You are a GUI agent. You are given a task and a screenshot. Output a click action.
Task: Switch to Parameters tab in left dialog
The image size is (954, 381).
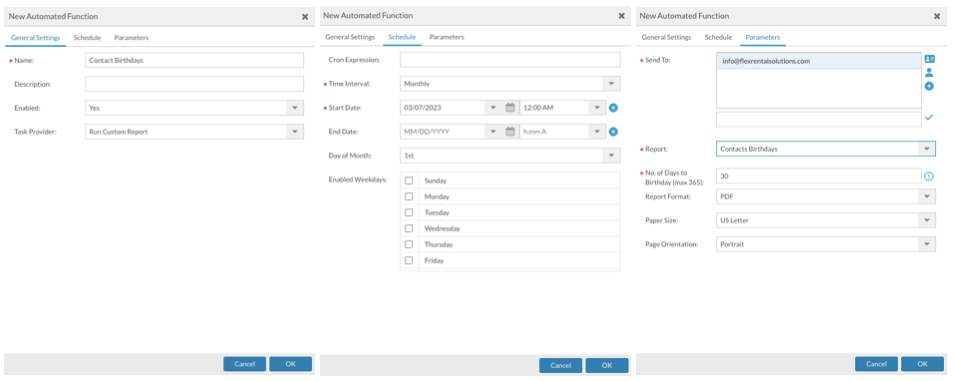coord(131,38)
